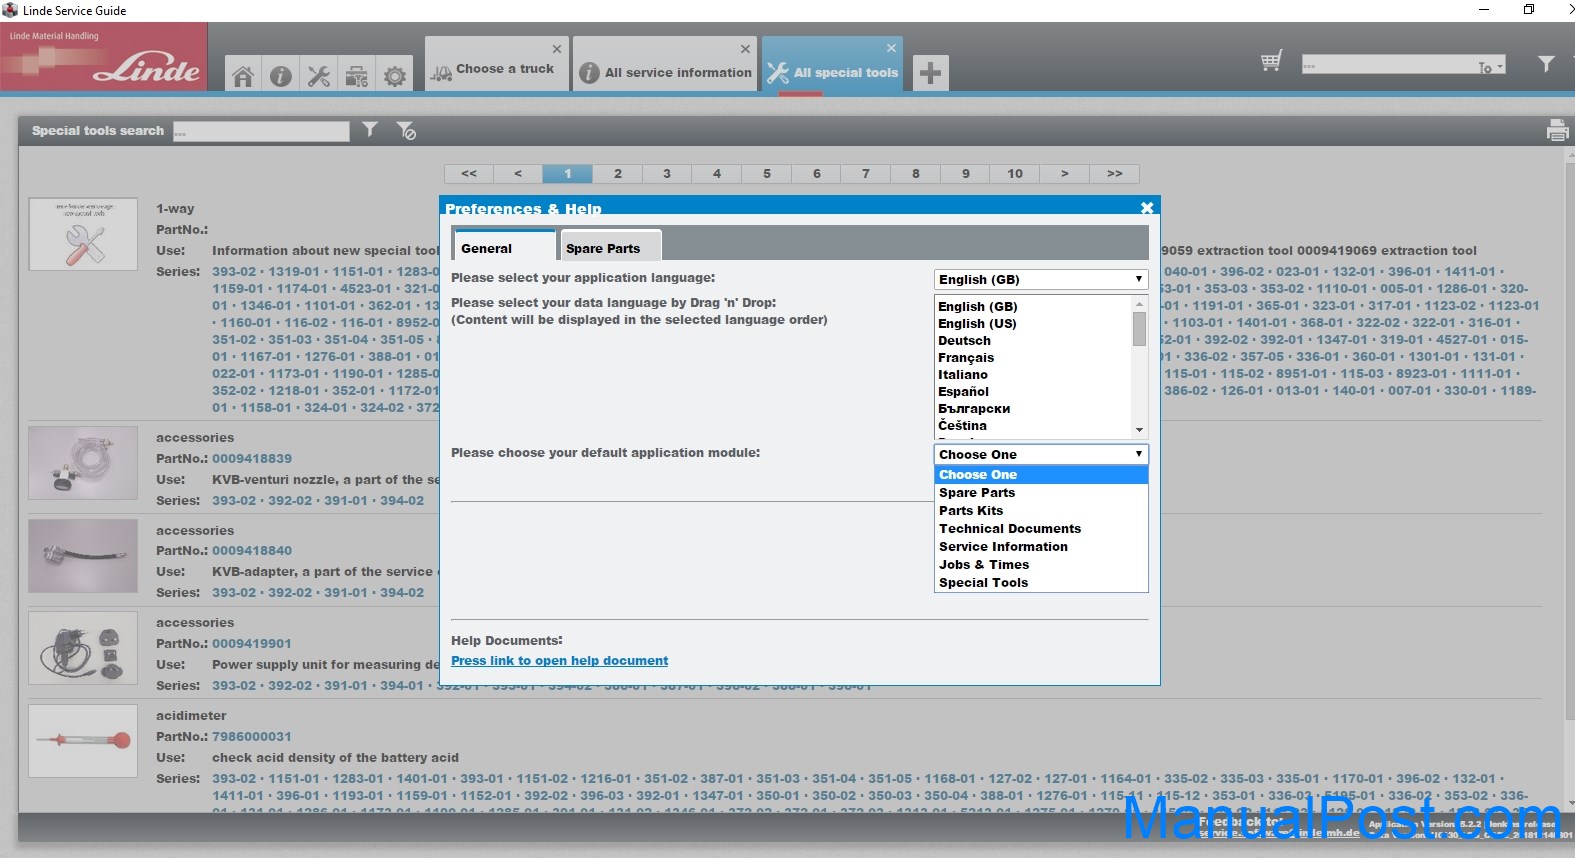
Task: View the power supply unit thumbnail
Action: click(83, 648)
